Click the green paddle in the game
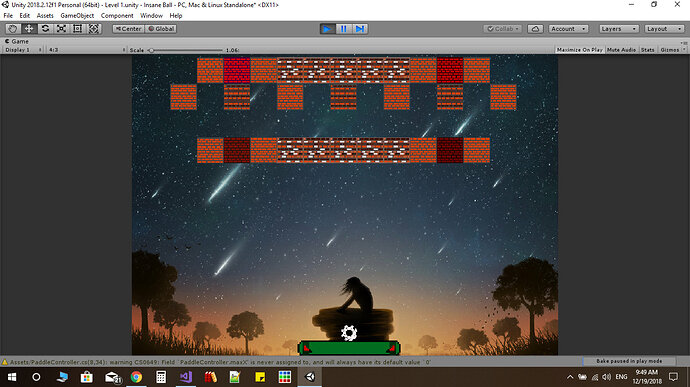Screen dimensions: 690x387 (x=349, y=348)
